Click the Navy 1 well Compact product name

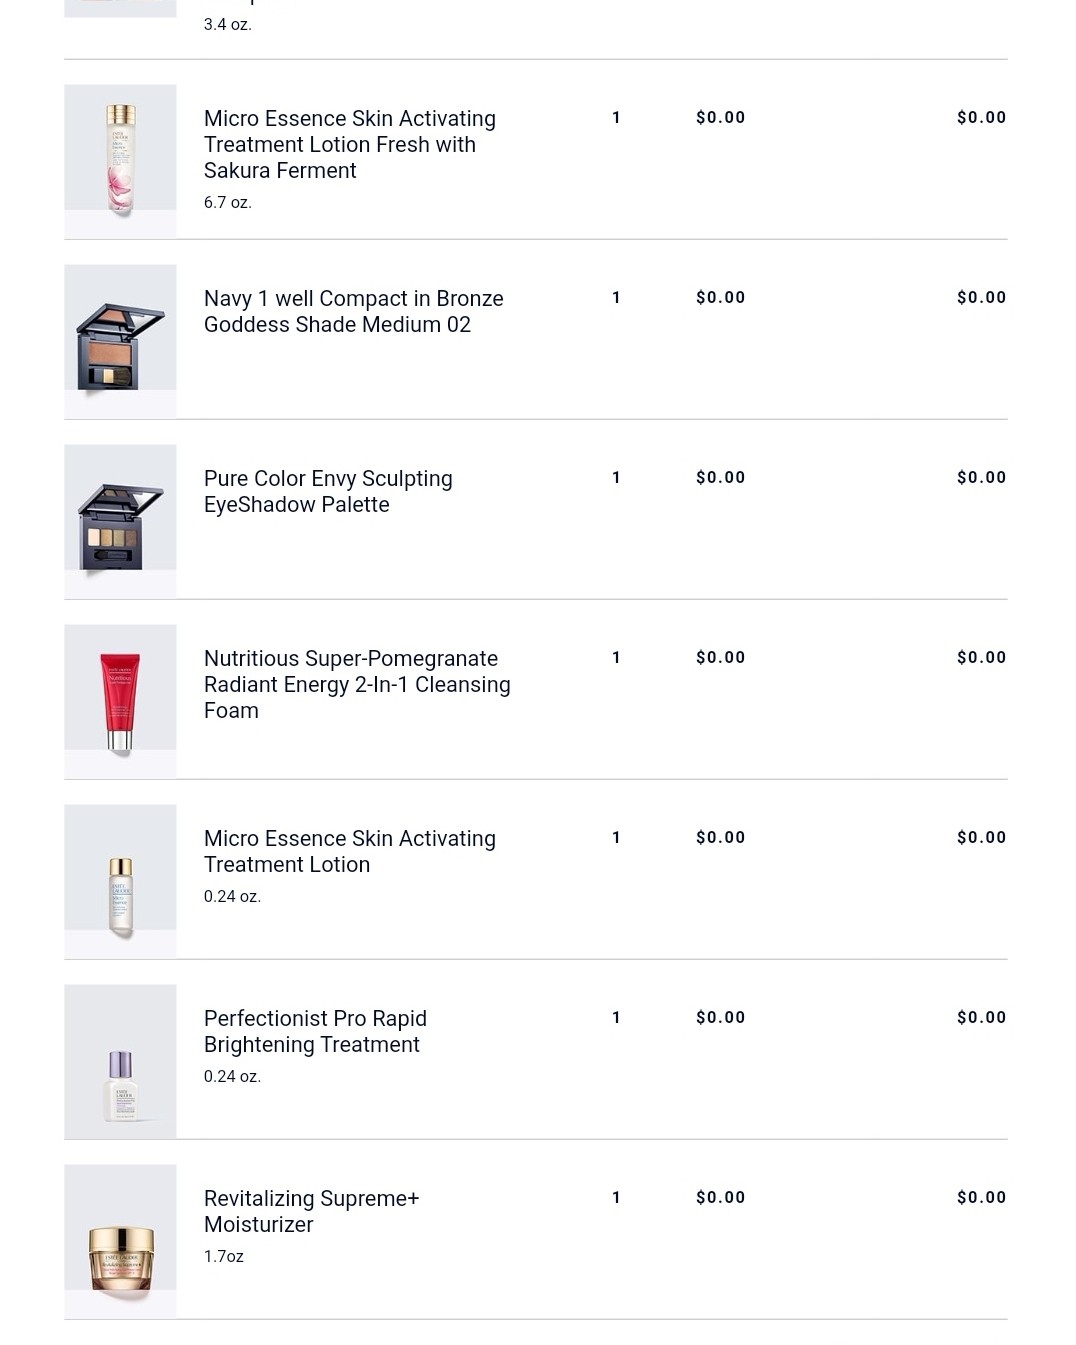353,311
